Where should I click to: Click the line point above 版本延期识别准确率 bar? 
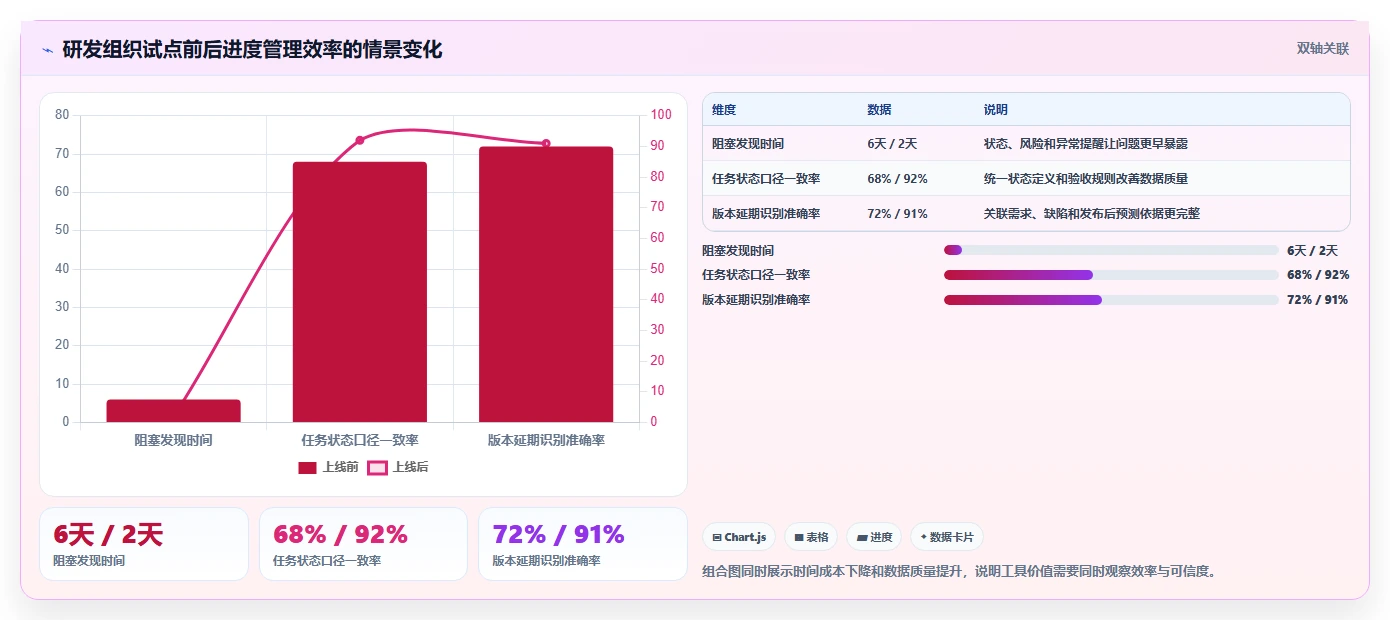[546, 143]
